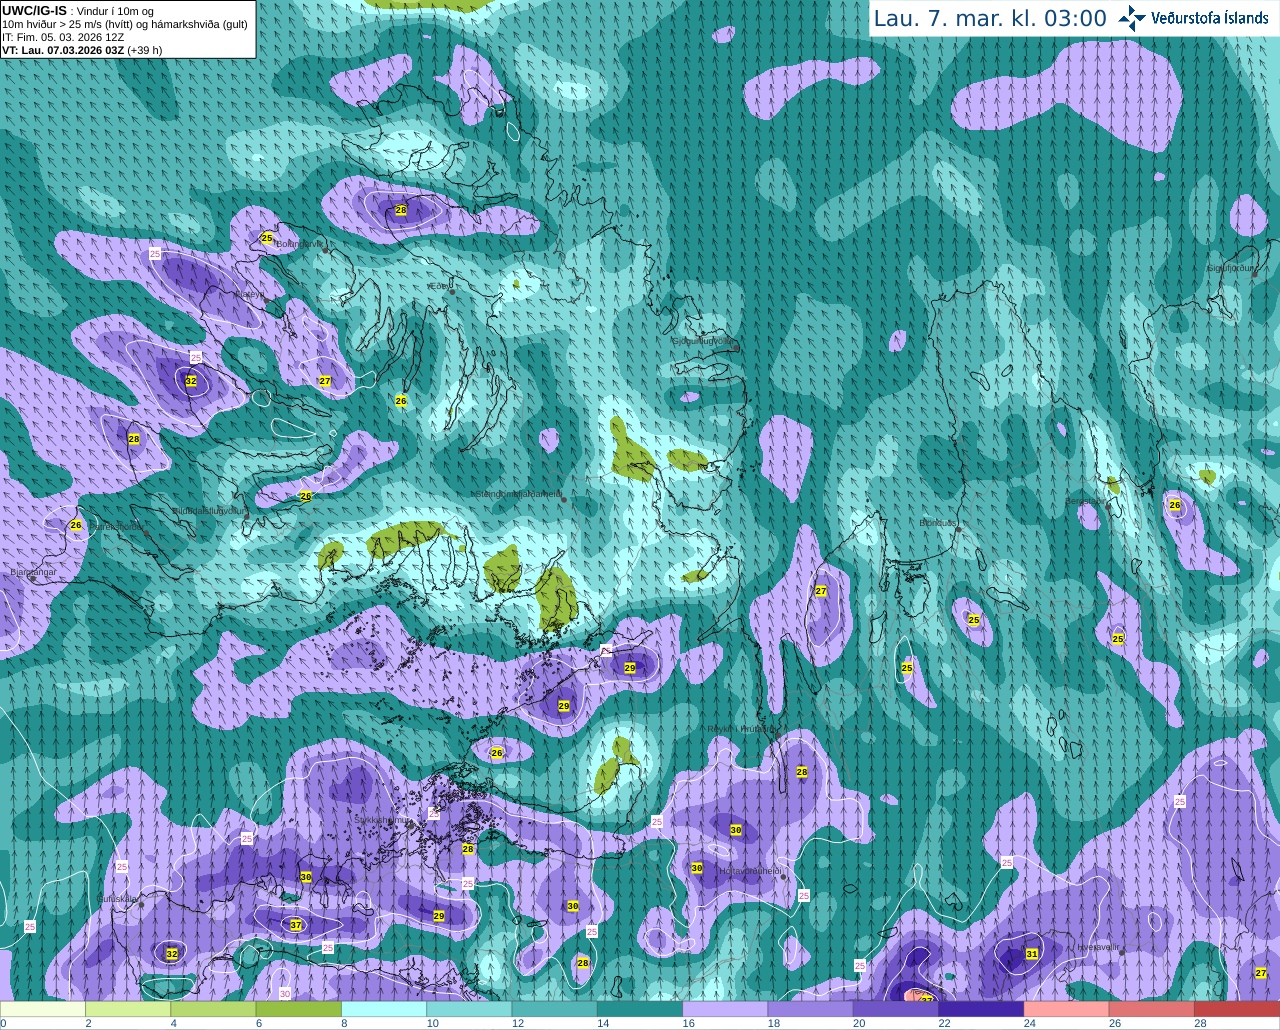Click the Gjögurflugvöllur station label
Image resolution: width=1280 pixels, height=1030 pixels.
[x=705, y=341]
